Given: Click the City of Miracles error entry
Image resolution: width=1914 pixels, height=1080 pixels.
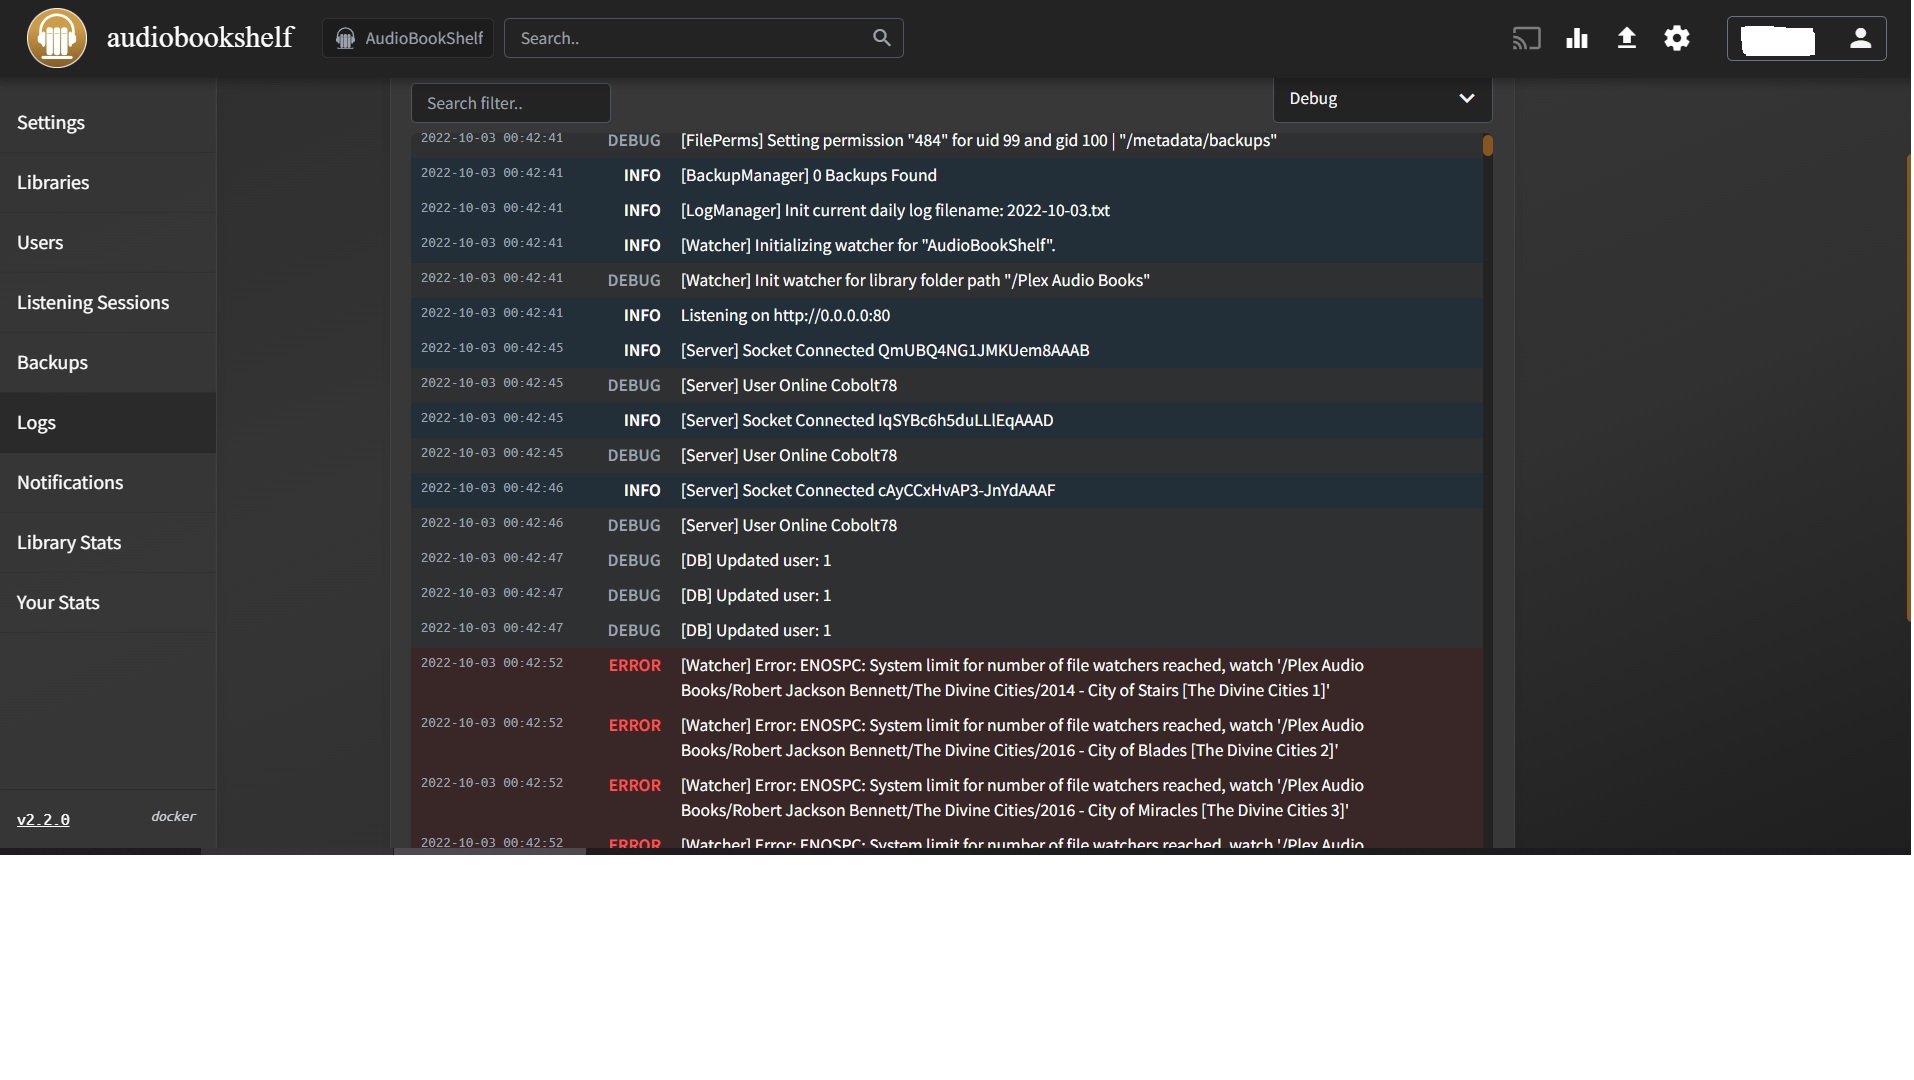Looking at the screenshot, I should click(x=946, y=798).
